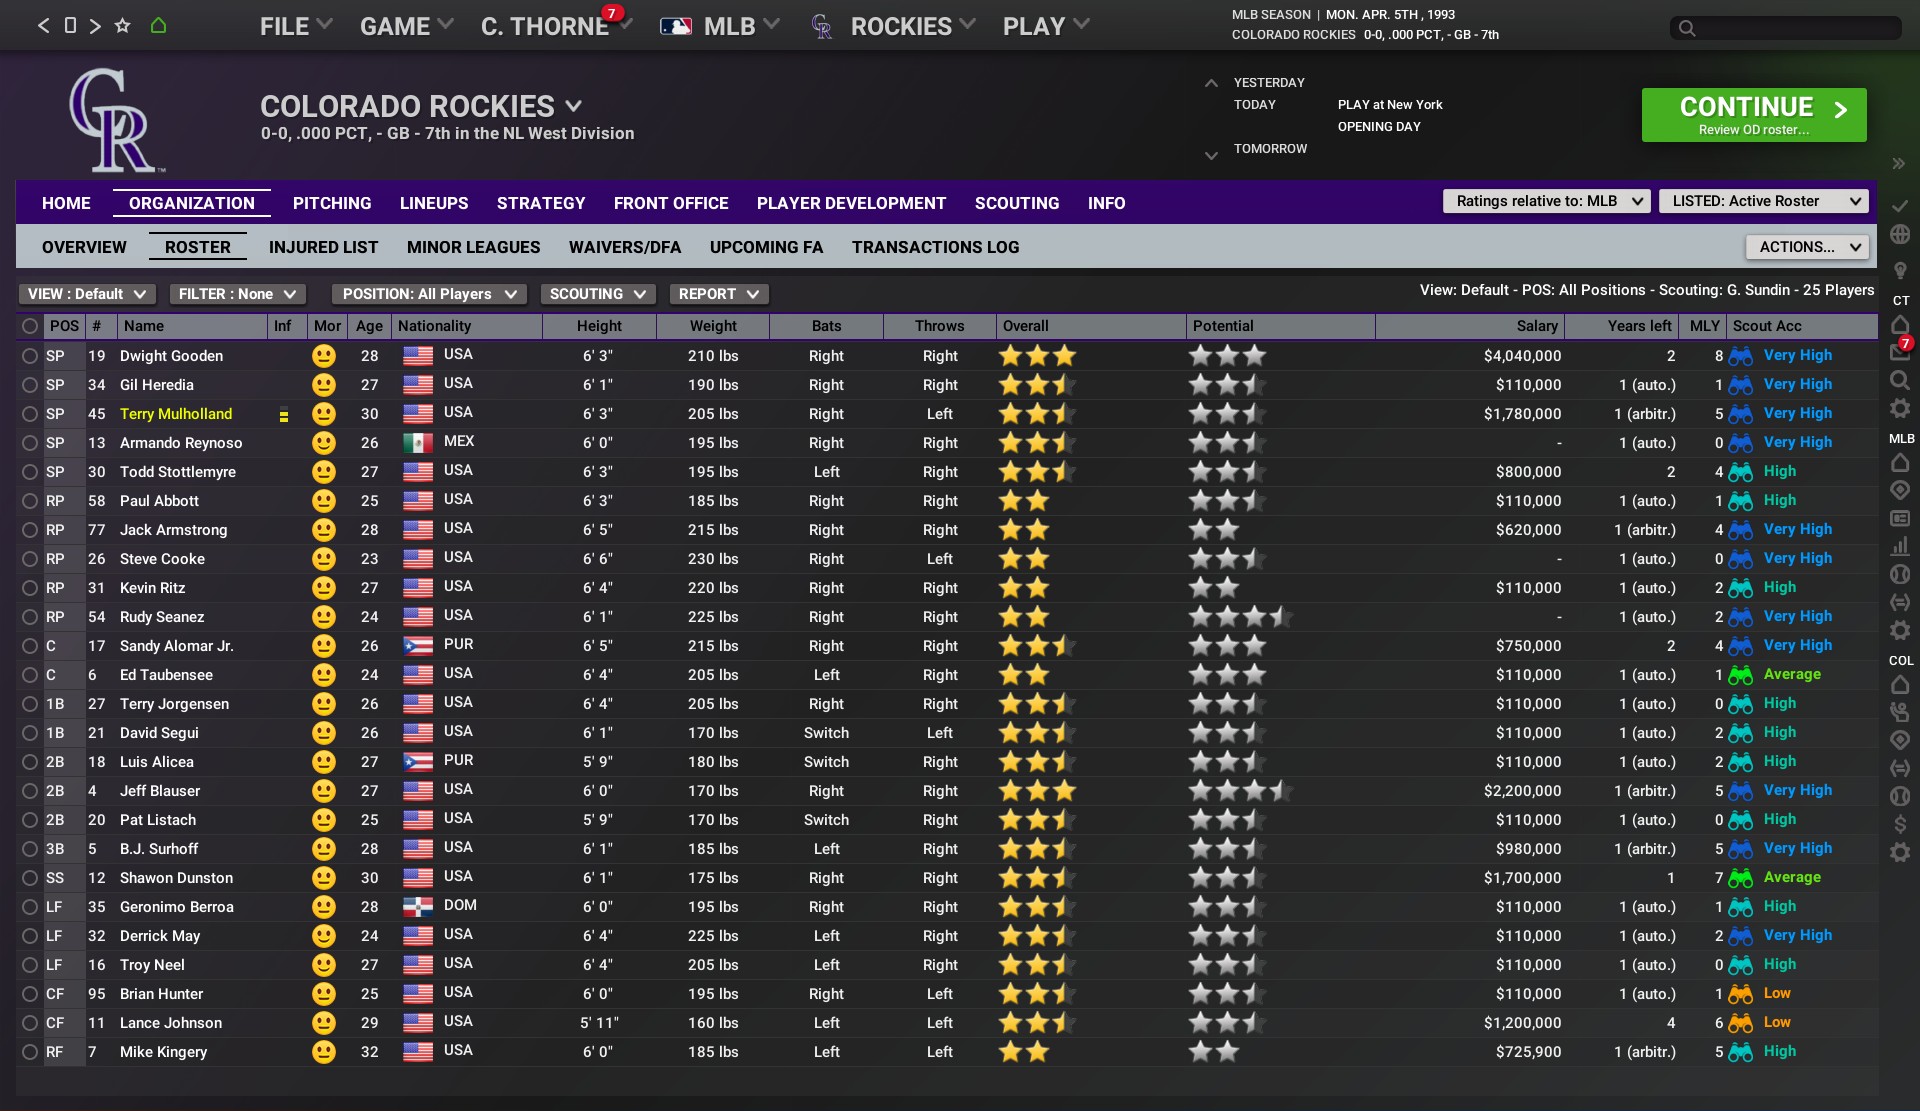Screen dimensions: 1920x1111
Task: Click Rudy Seanez's potential star rating
Action: [x=1239, y=617]
